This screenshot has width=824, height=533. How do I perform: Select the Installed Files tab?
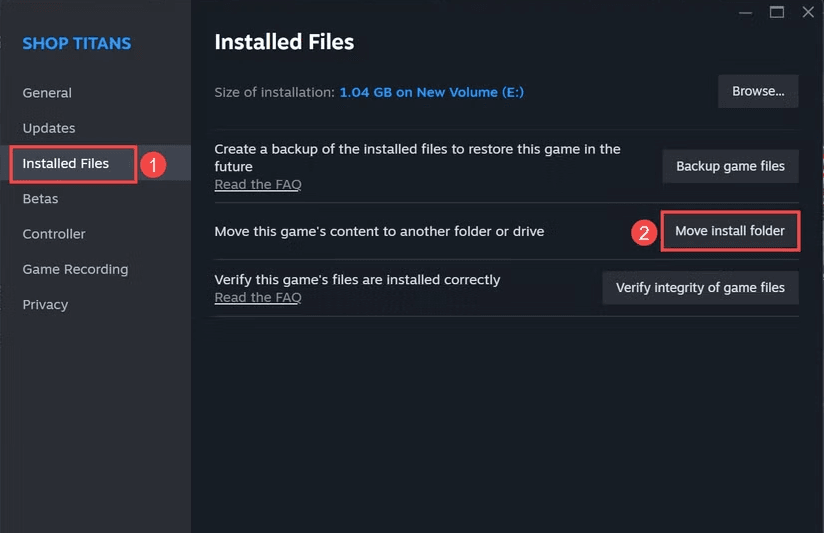[66, 163]
